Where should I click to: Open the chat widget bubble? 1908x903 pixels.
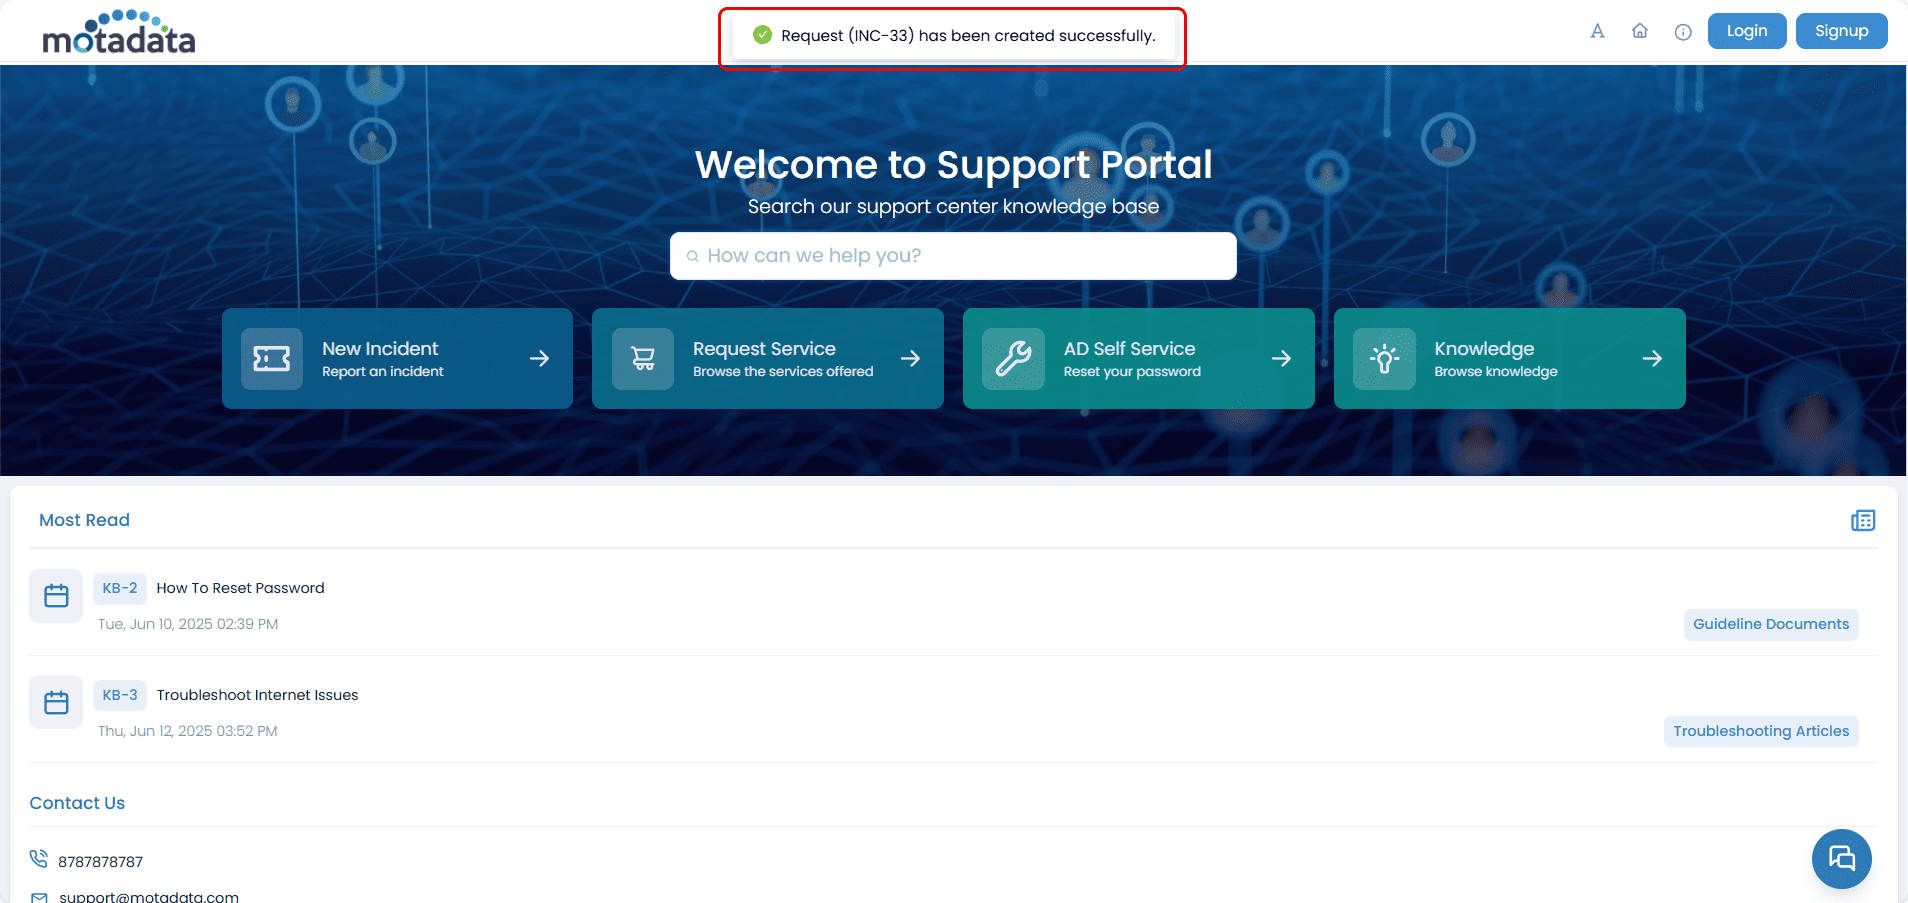point(1841,858)
